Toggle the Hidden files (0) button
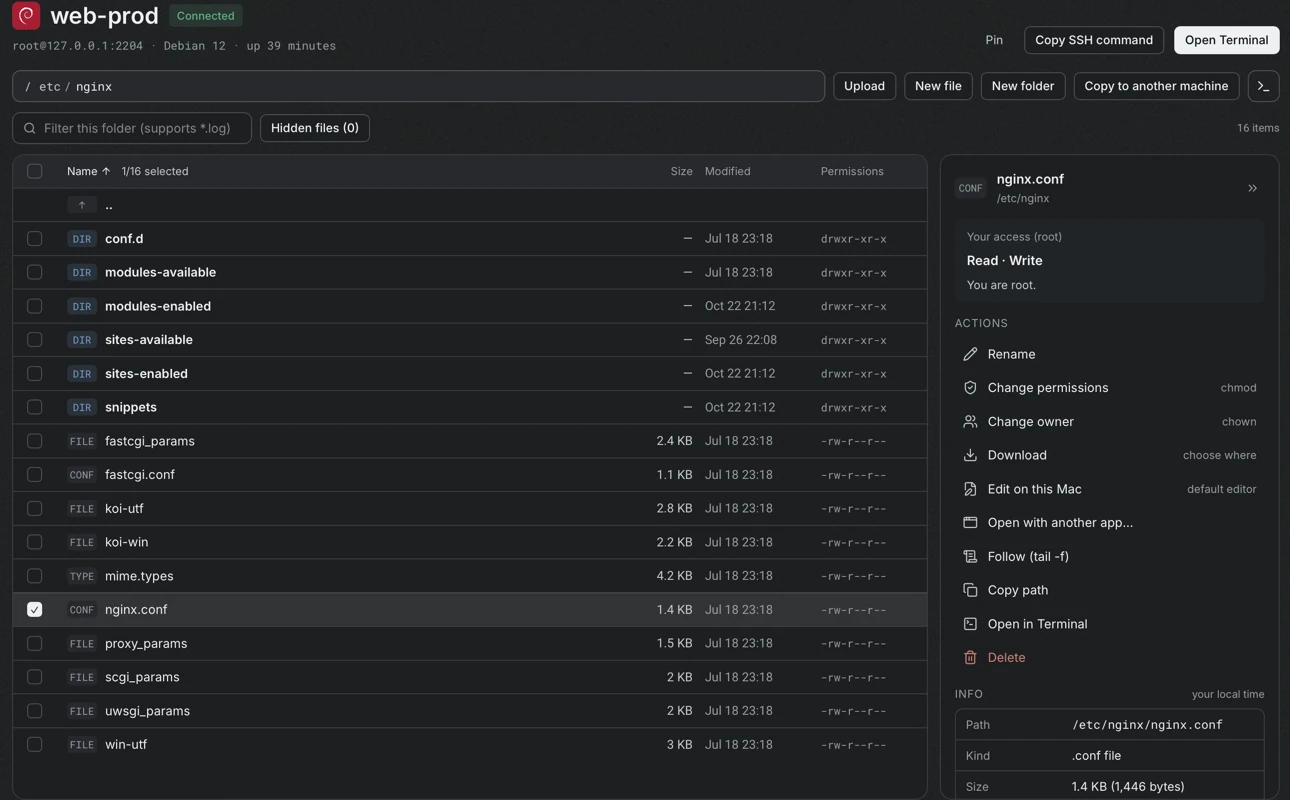The height and width of the screenshot is (800, 1290). [315, 128]
